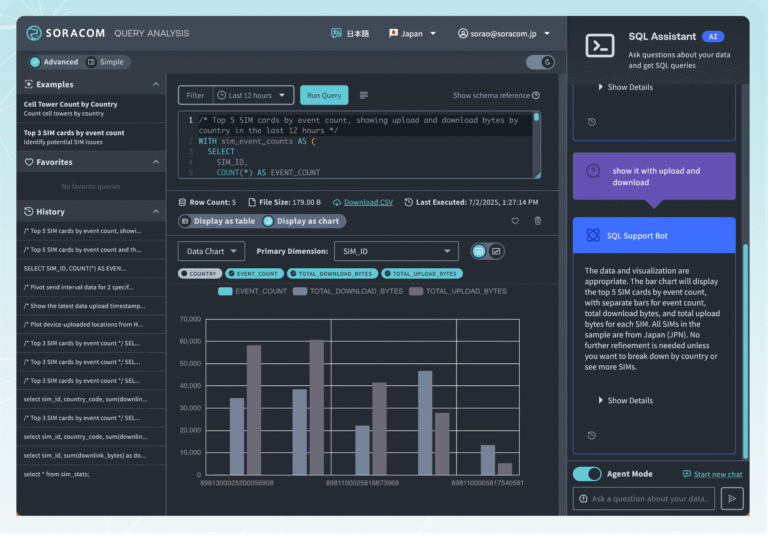Click the Start new chat link
This screenshot has height=535, width=768.
(718, 474)
